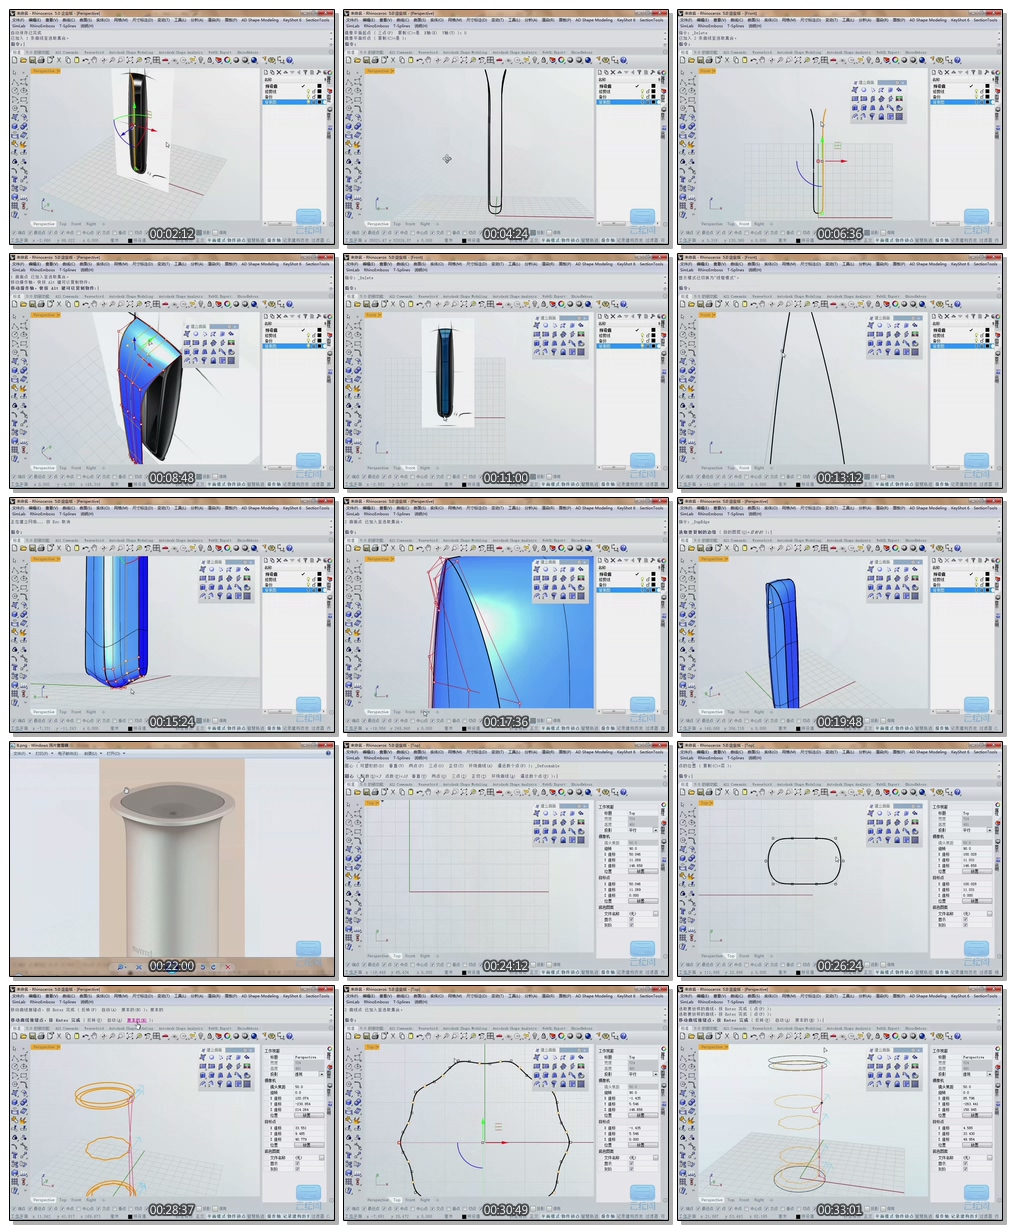The height and width of the screenshot is (1230, 1012).
Task: Open the video frame stamped 00:13:12
Action: (x=840, y=371)
